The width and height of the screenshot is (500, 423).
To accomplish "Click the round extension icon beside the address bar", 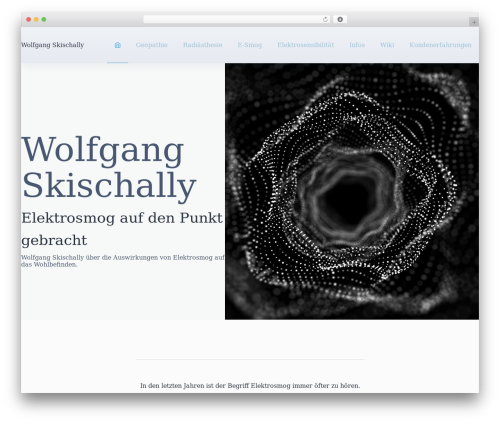I will click(340, 19).
